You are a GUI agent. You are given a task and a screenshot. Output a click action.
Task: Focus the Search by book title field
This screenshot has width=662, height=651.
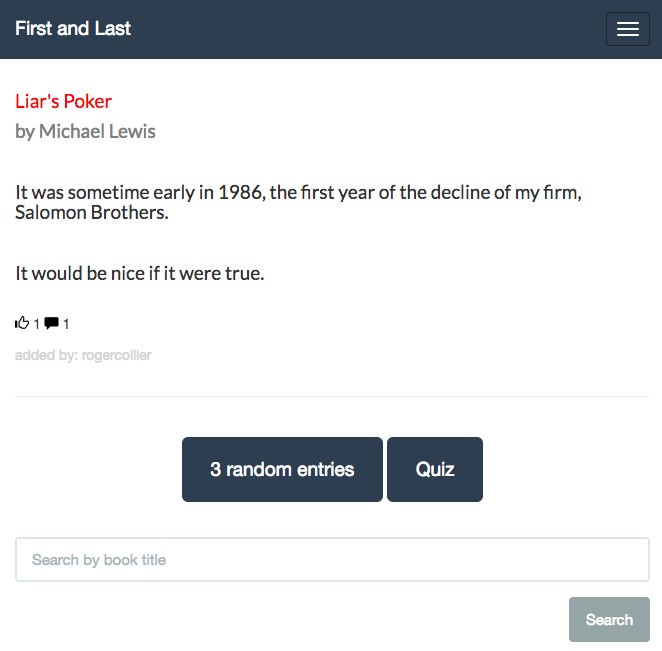coord(332,559)
